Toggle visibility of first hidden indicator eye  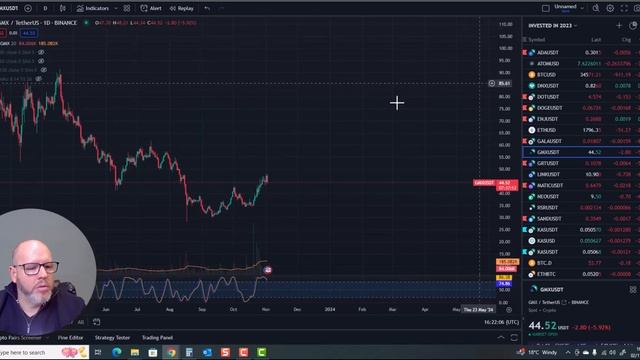(x=41, y=53)
